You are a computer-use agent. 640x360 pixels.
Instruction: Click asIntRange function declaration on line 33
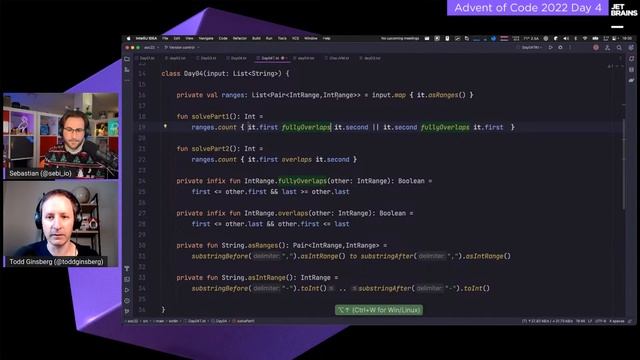tap(267, 278)
